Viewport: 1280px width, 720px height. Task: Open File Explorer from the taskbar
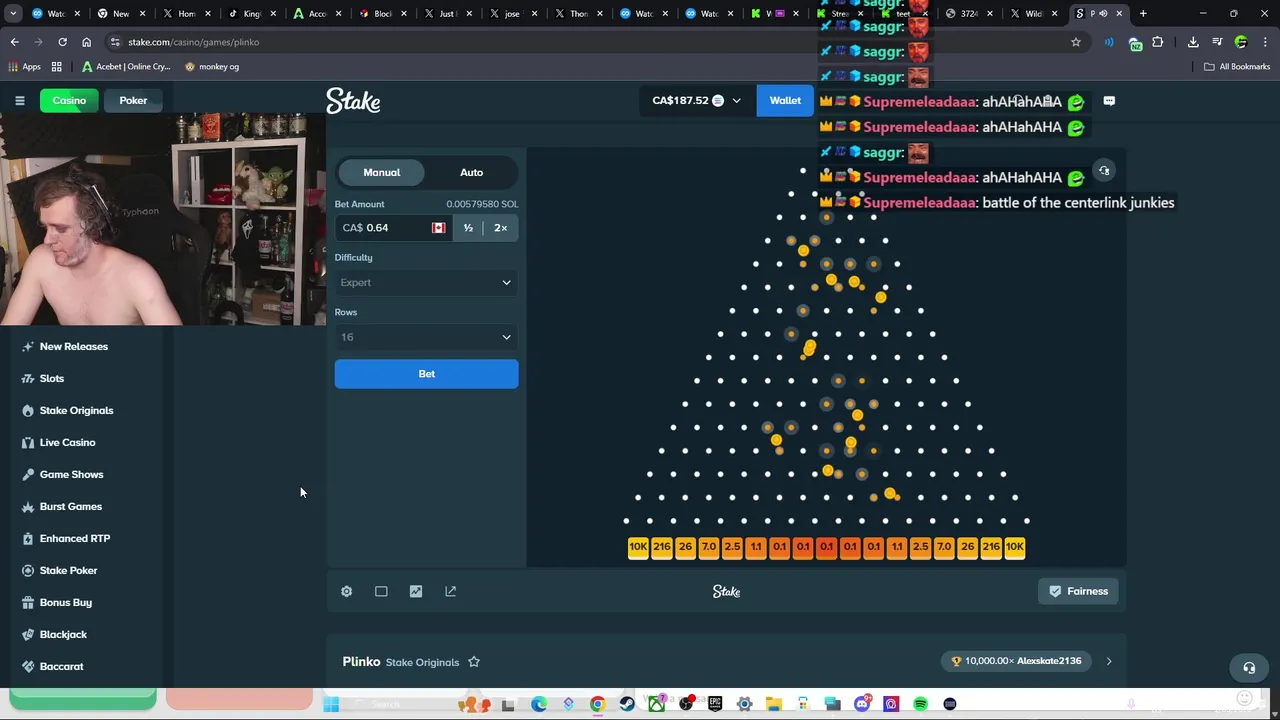(774, 704)
